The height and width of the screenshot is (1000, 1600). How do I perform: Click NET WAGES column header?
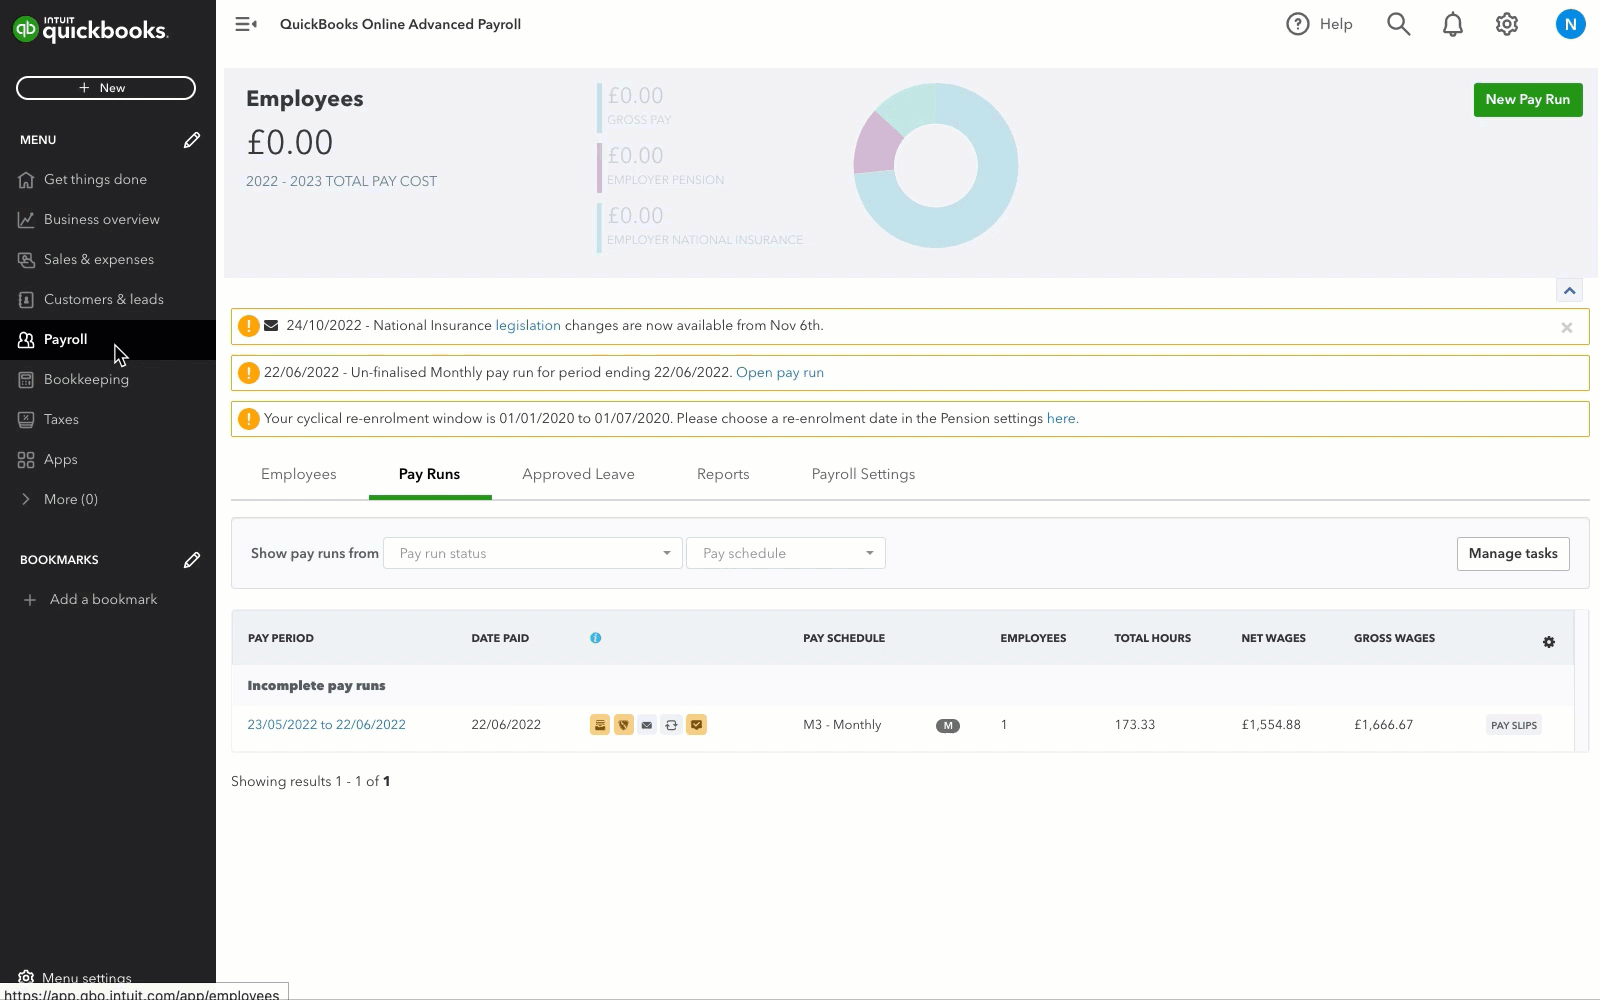1273,638
